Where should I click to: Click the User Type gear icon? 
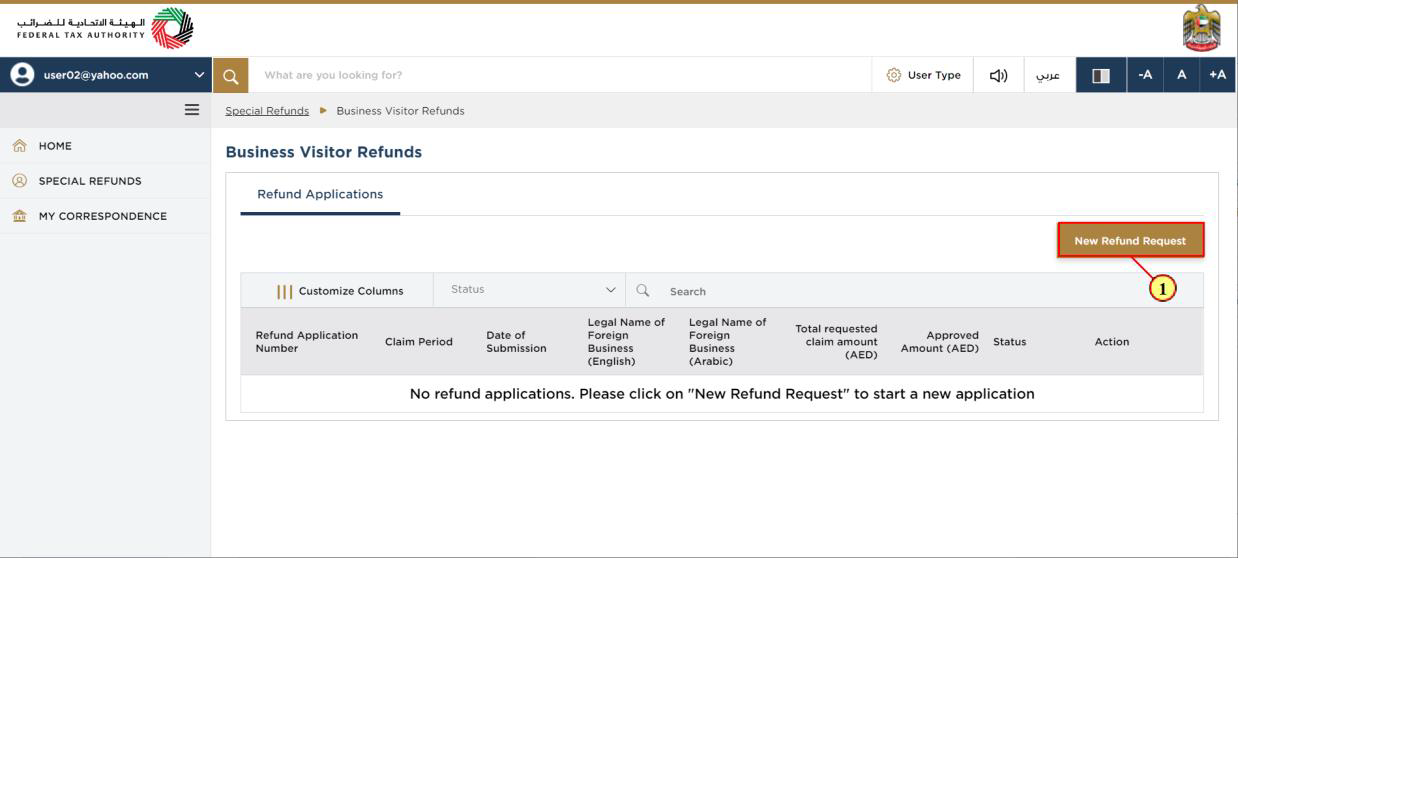(x=894, y=75)
